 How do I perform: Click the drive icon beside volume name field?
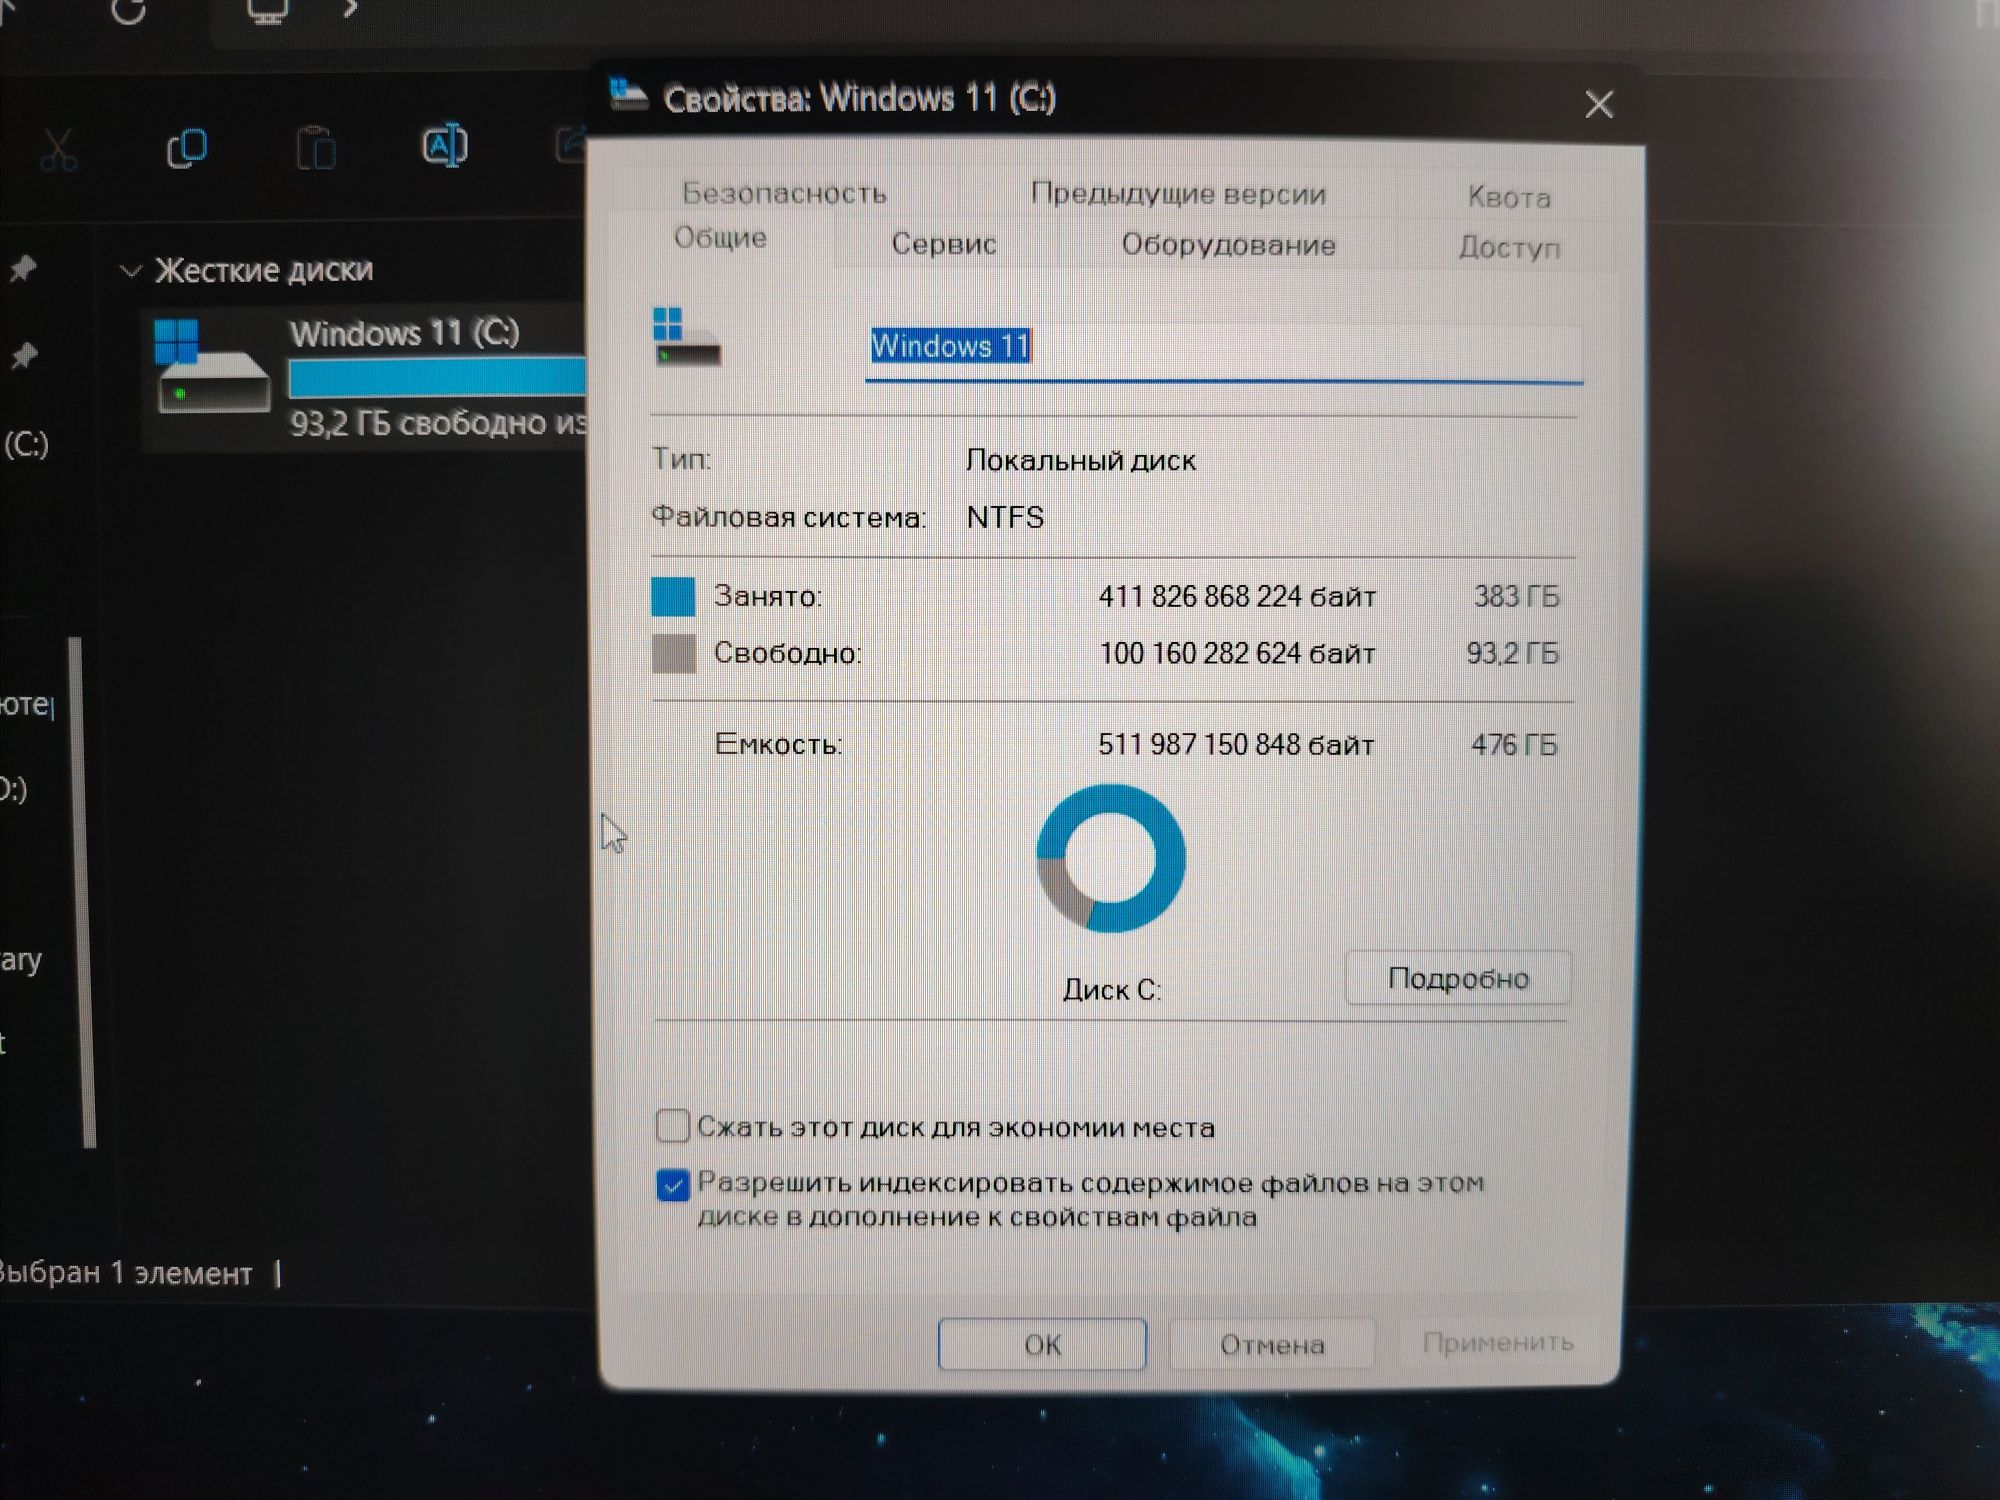click(x=686, y=337)
